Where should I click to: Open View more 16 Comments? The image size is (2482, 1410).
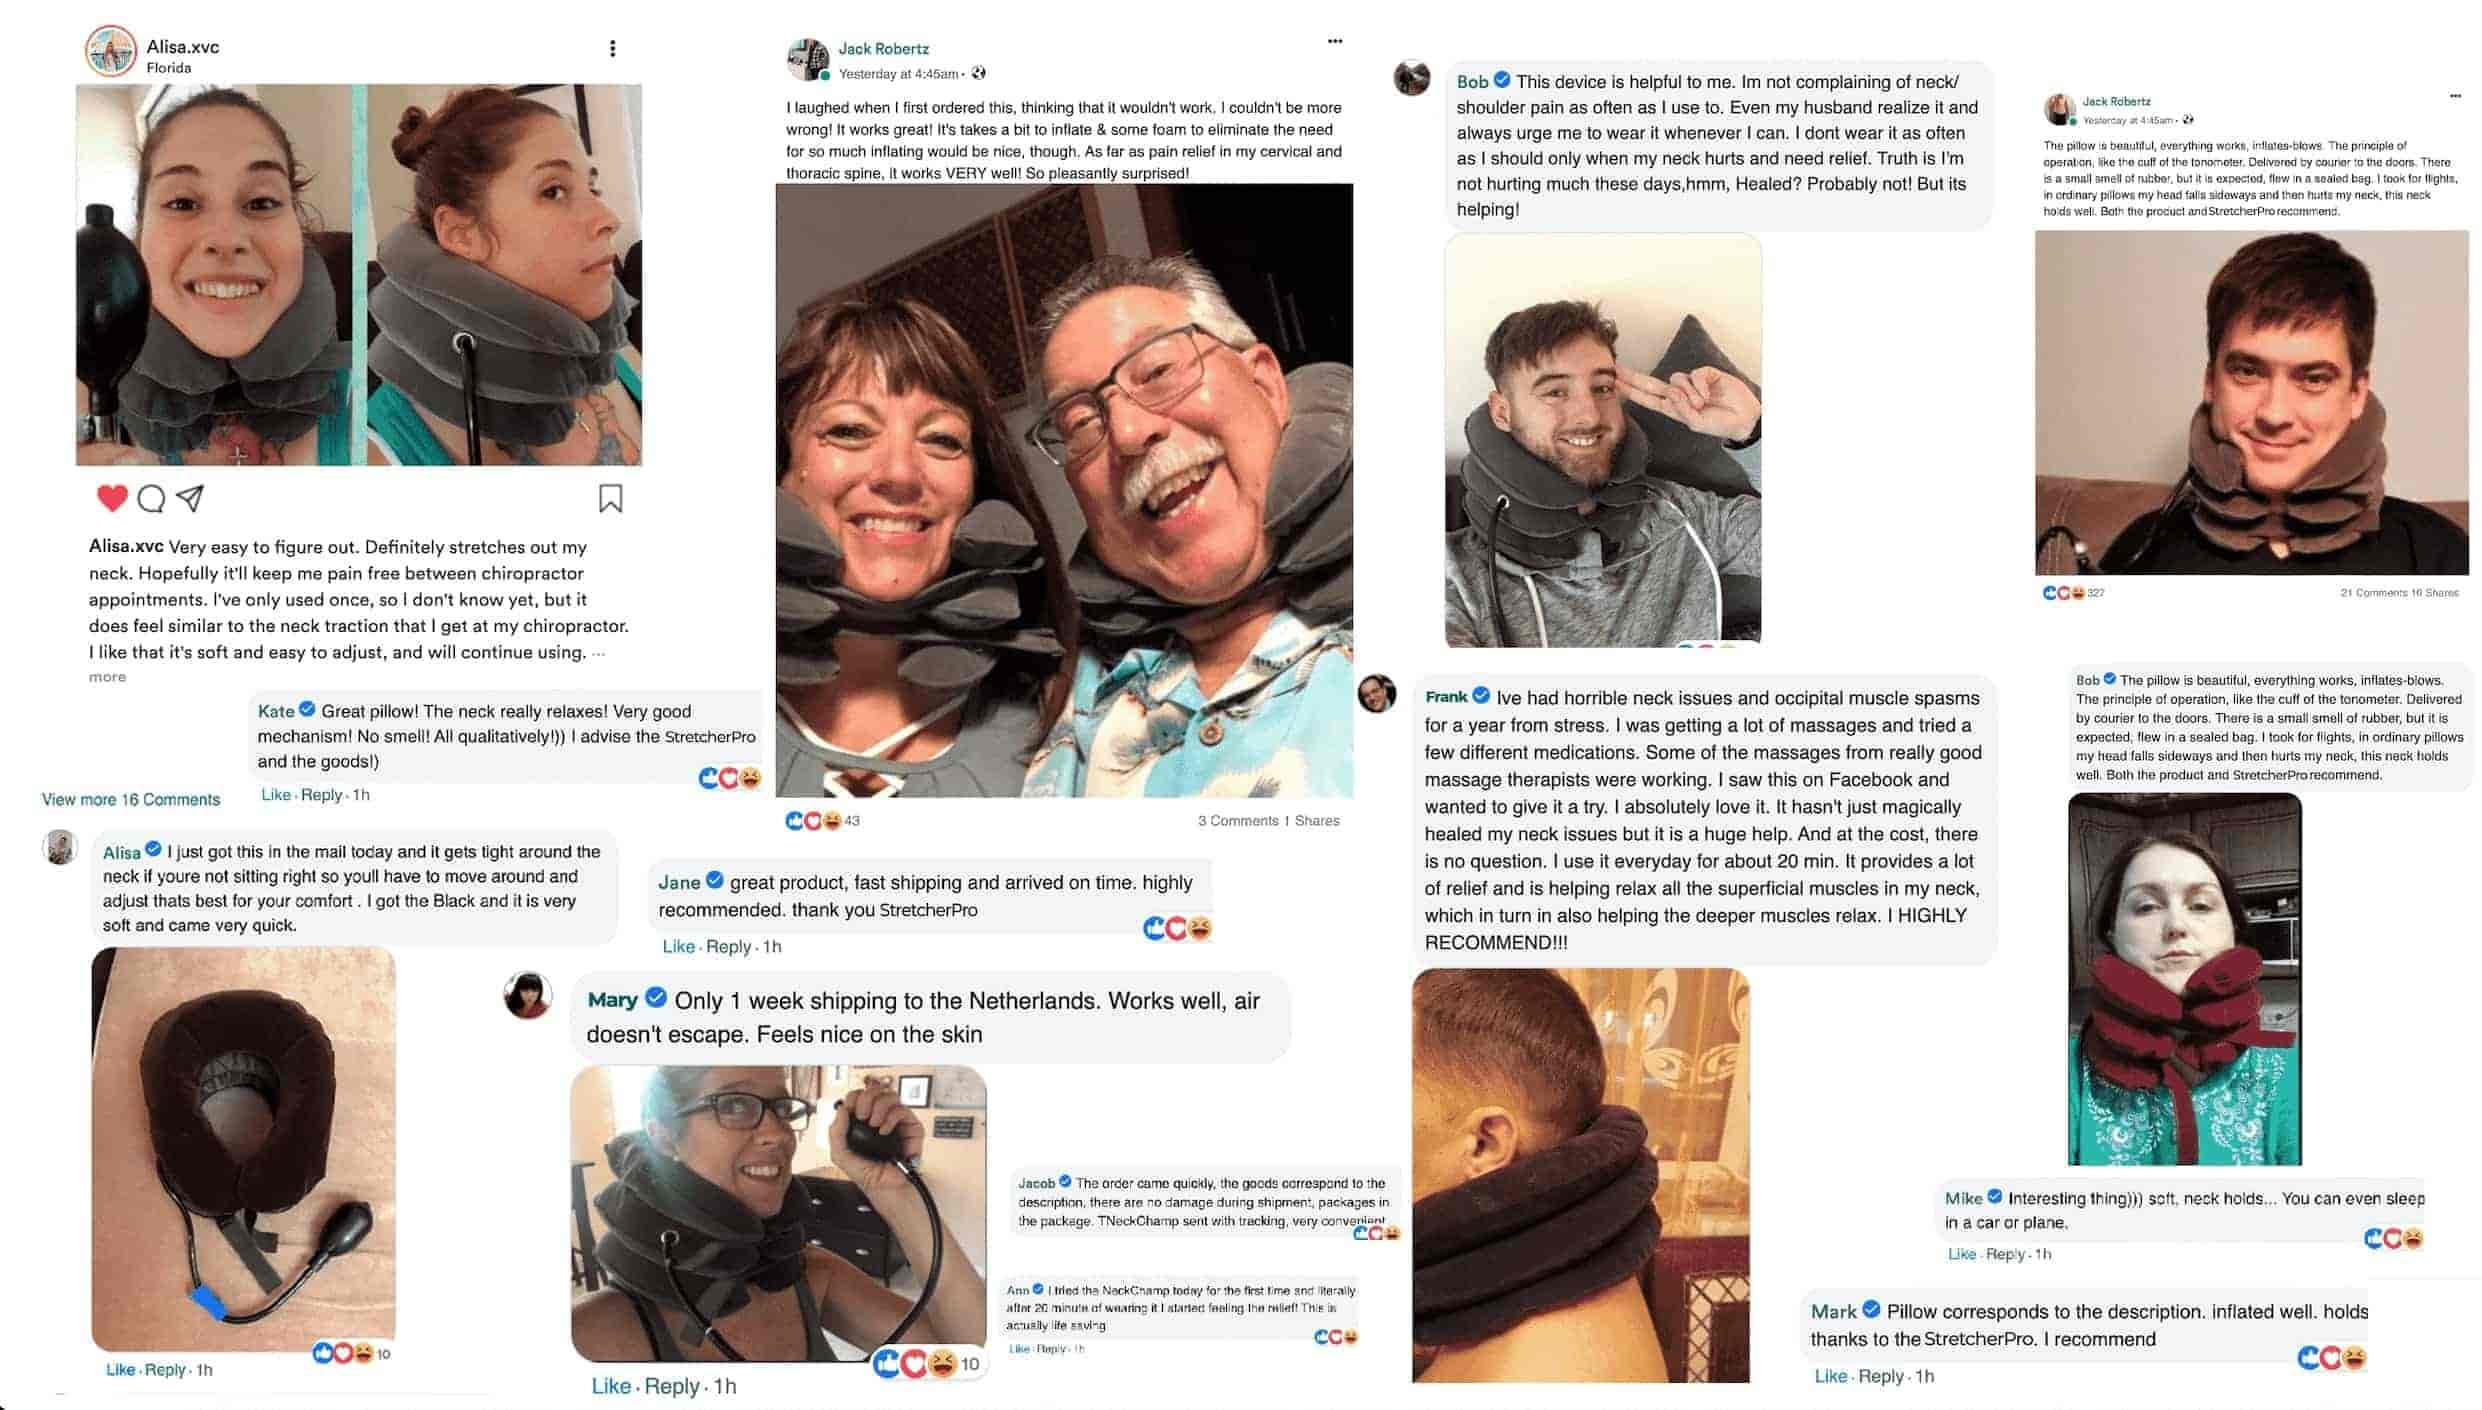[x=131, y=799]
